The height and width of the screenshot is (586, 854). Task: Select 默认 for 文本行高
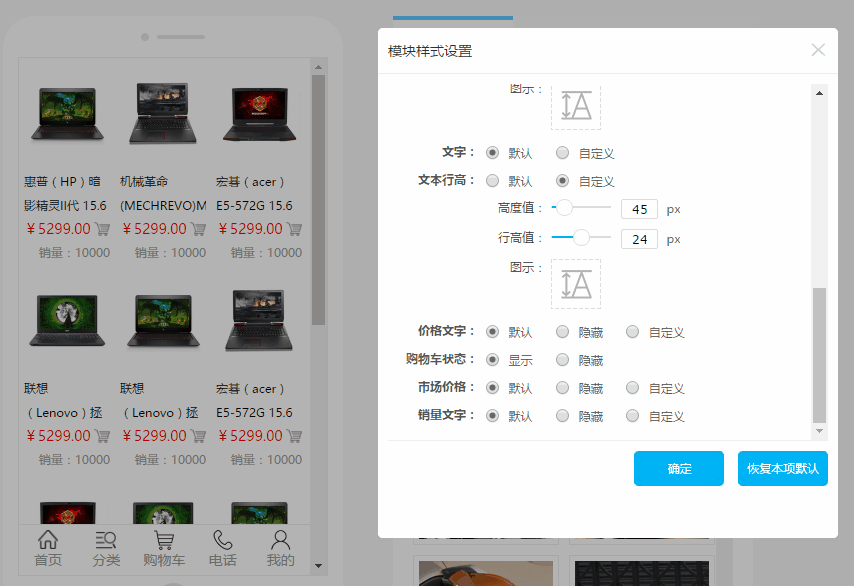click(x=493, y=181)
